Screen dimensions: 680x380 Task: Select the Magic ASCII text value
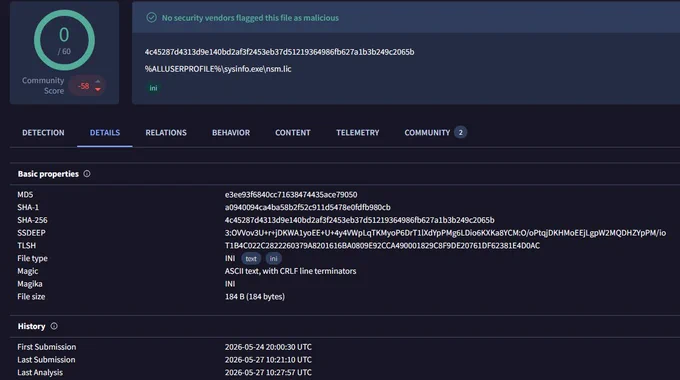coord(290,271)
